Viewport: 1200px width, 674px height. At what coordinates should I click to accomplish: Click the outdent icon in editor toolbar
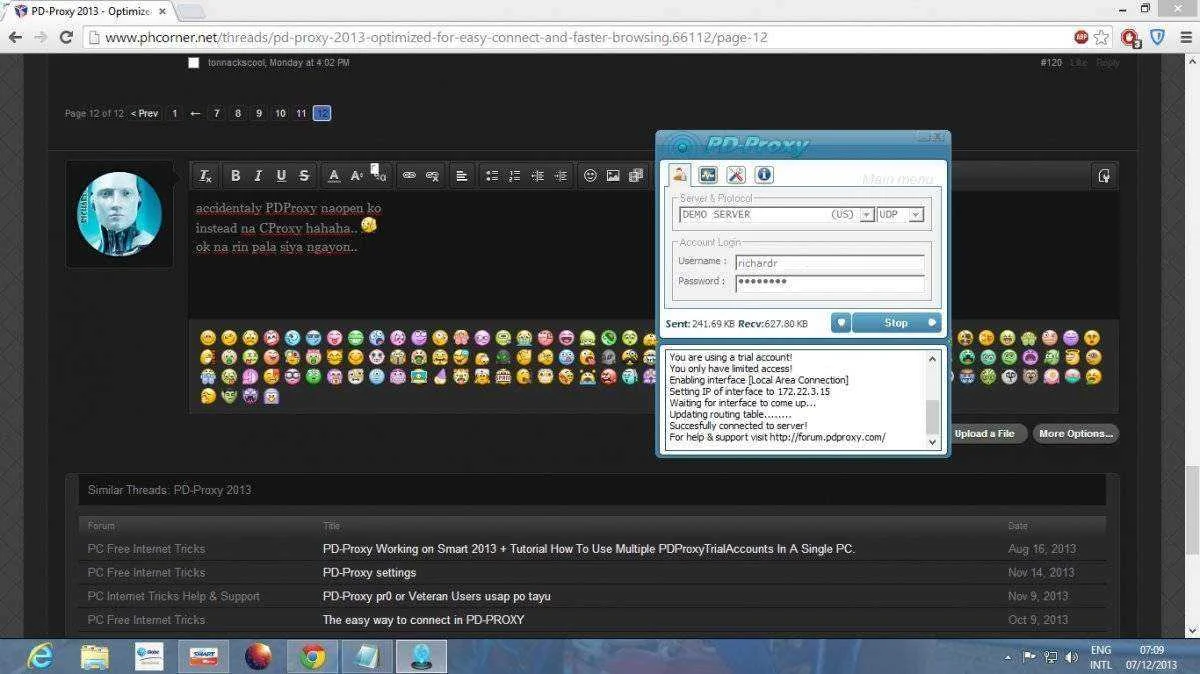tap(538, 175)
